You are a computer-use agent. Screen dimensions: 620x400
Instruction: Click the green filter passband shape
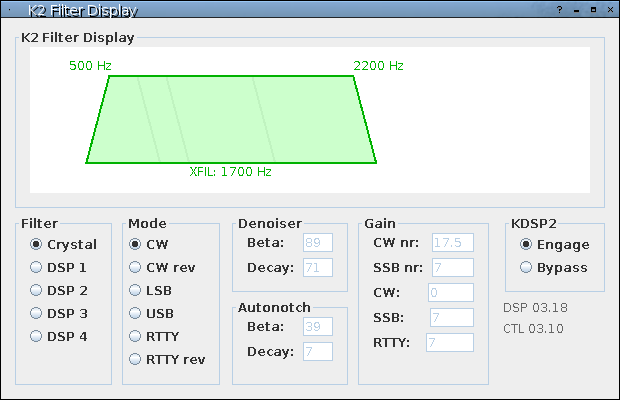coord(231,119)
